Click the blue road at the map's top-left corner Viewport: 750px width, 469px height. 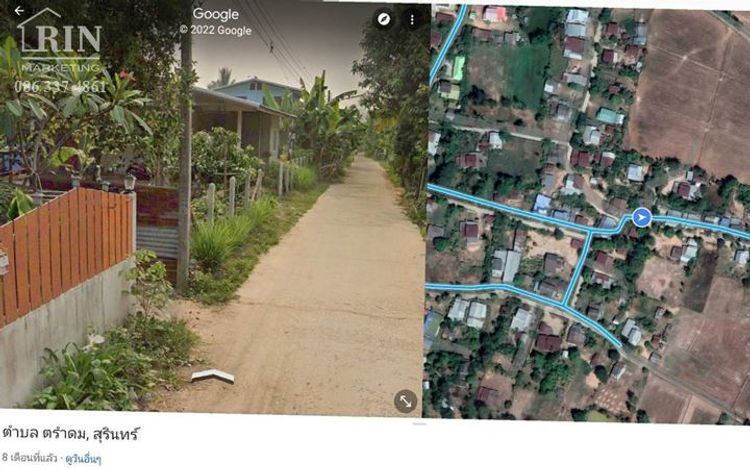click(x=448, y=43)
